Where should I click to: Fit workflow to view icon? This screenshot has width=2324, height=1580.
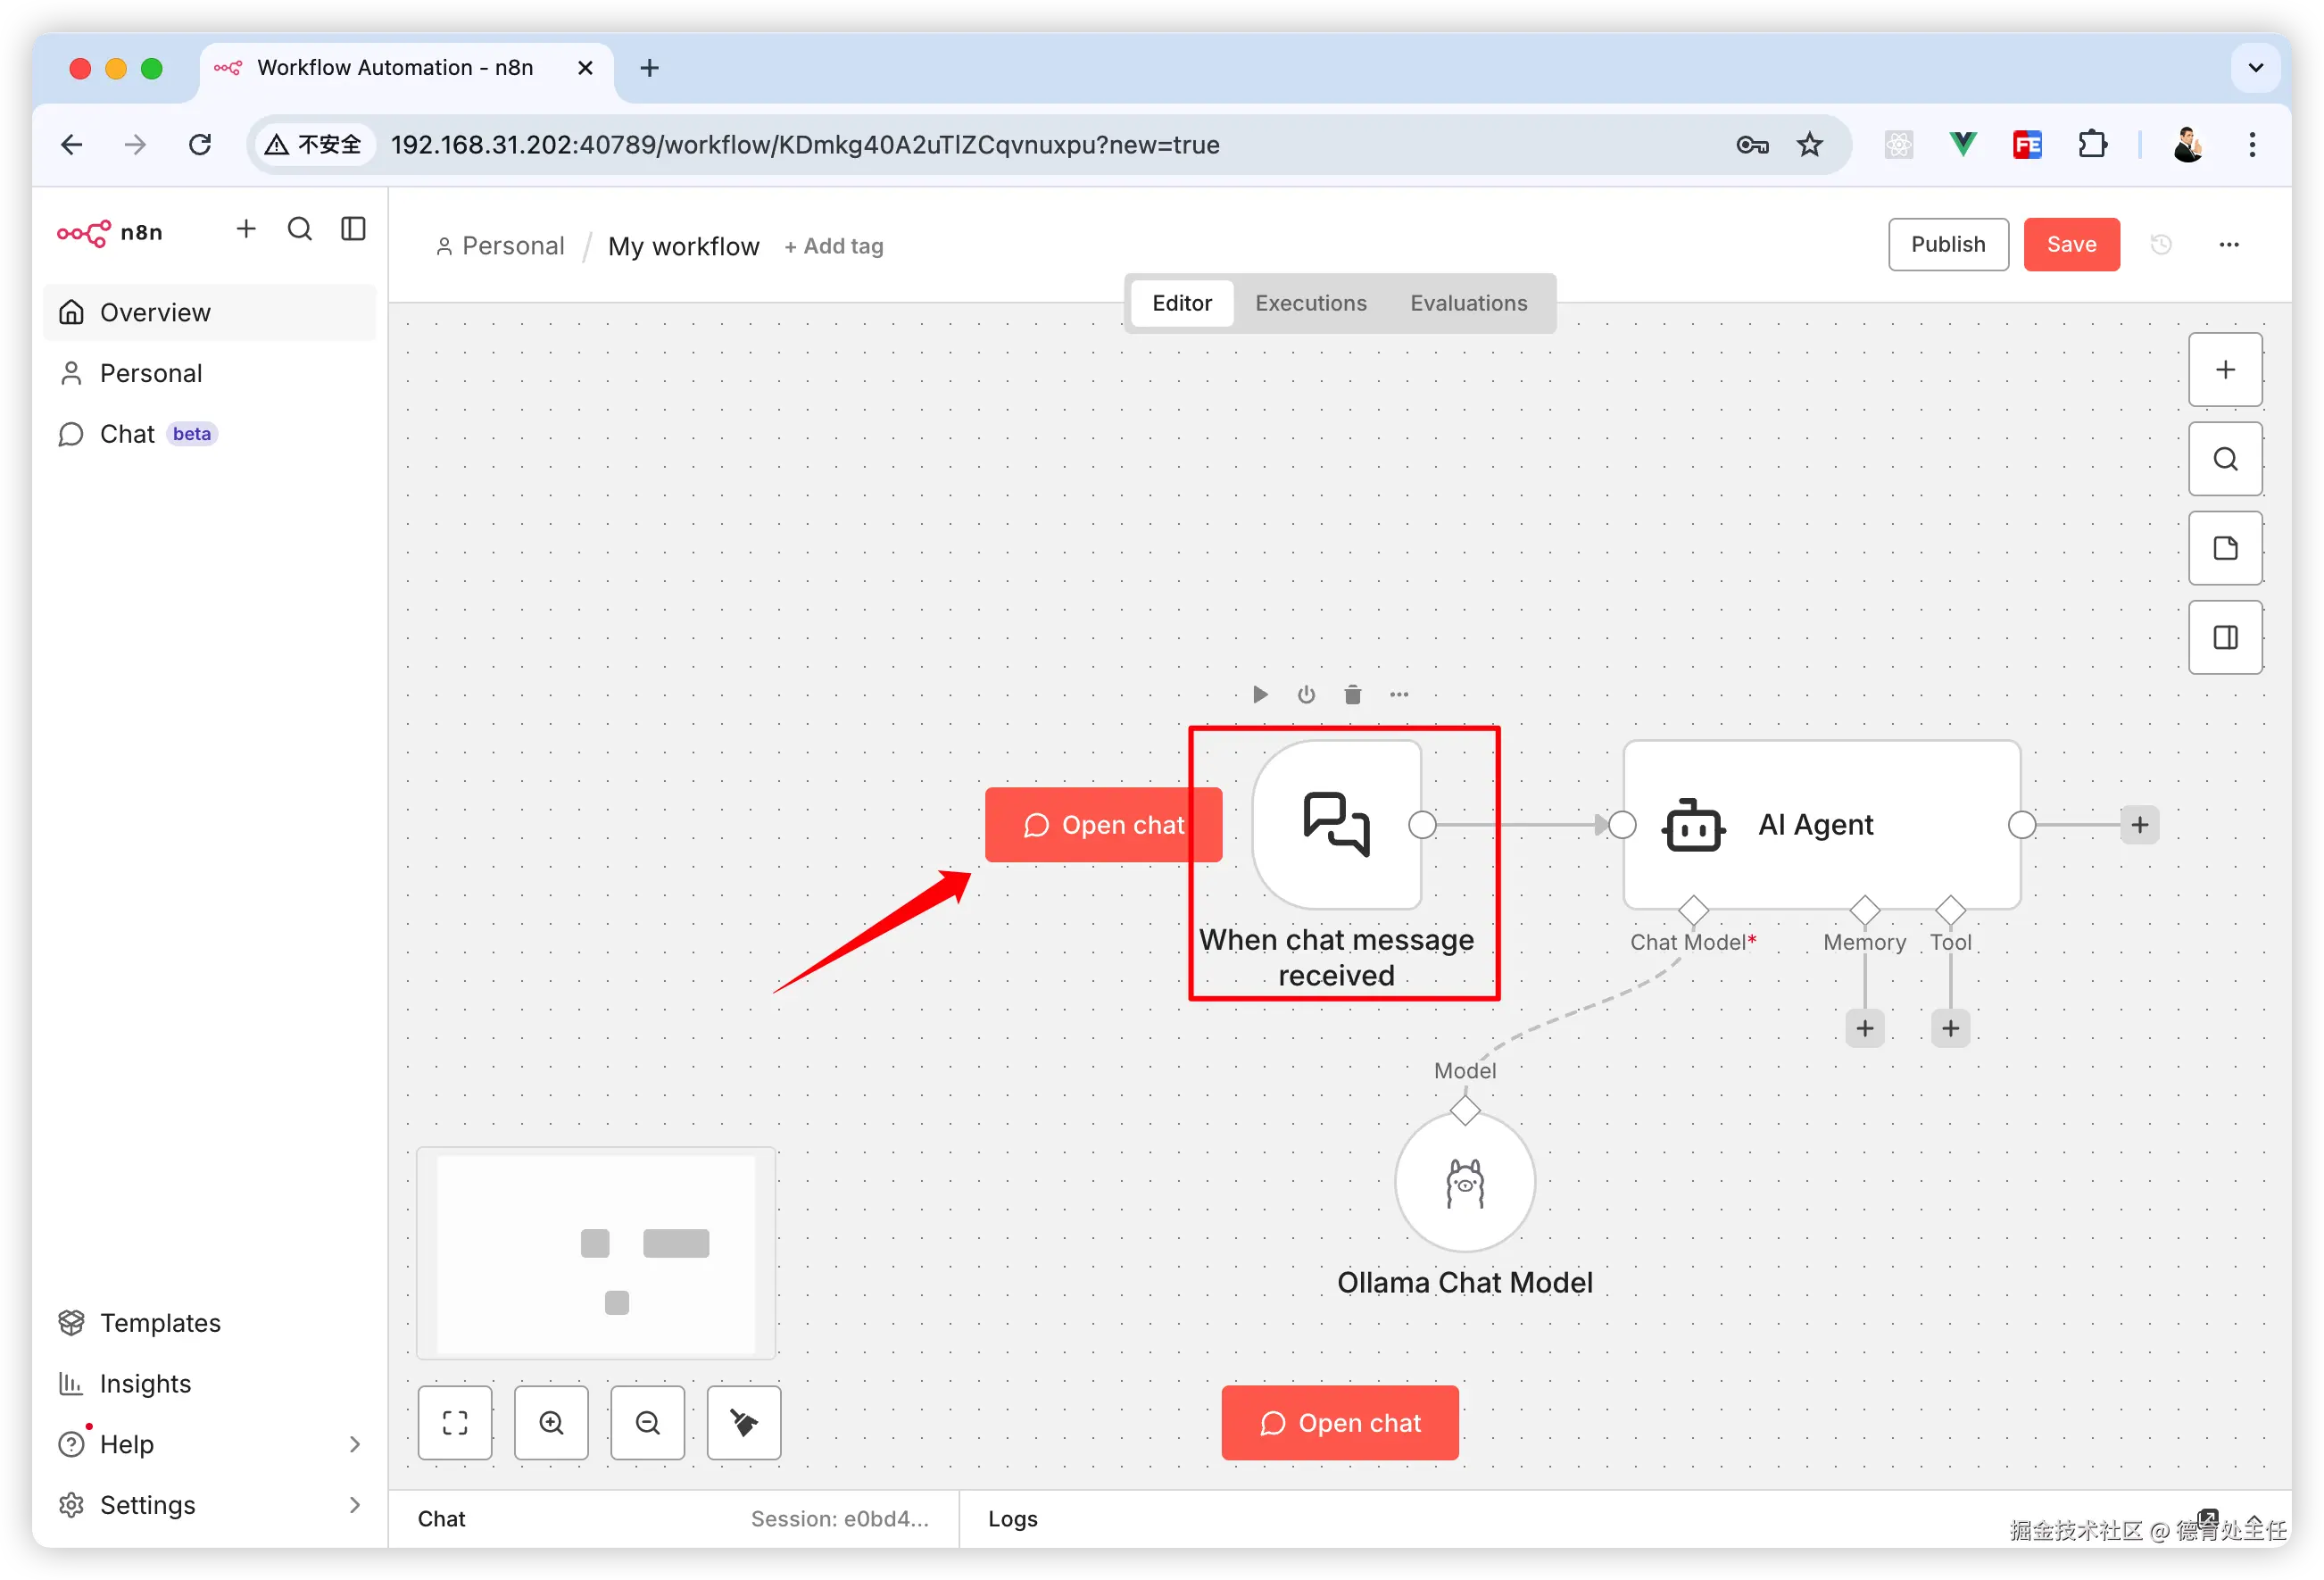pyautogui.click(x=455, y=1422)
